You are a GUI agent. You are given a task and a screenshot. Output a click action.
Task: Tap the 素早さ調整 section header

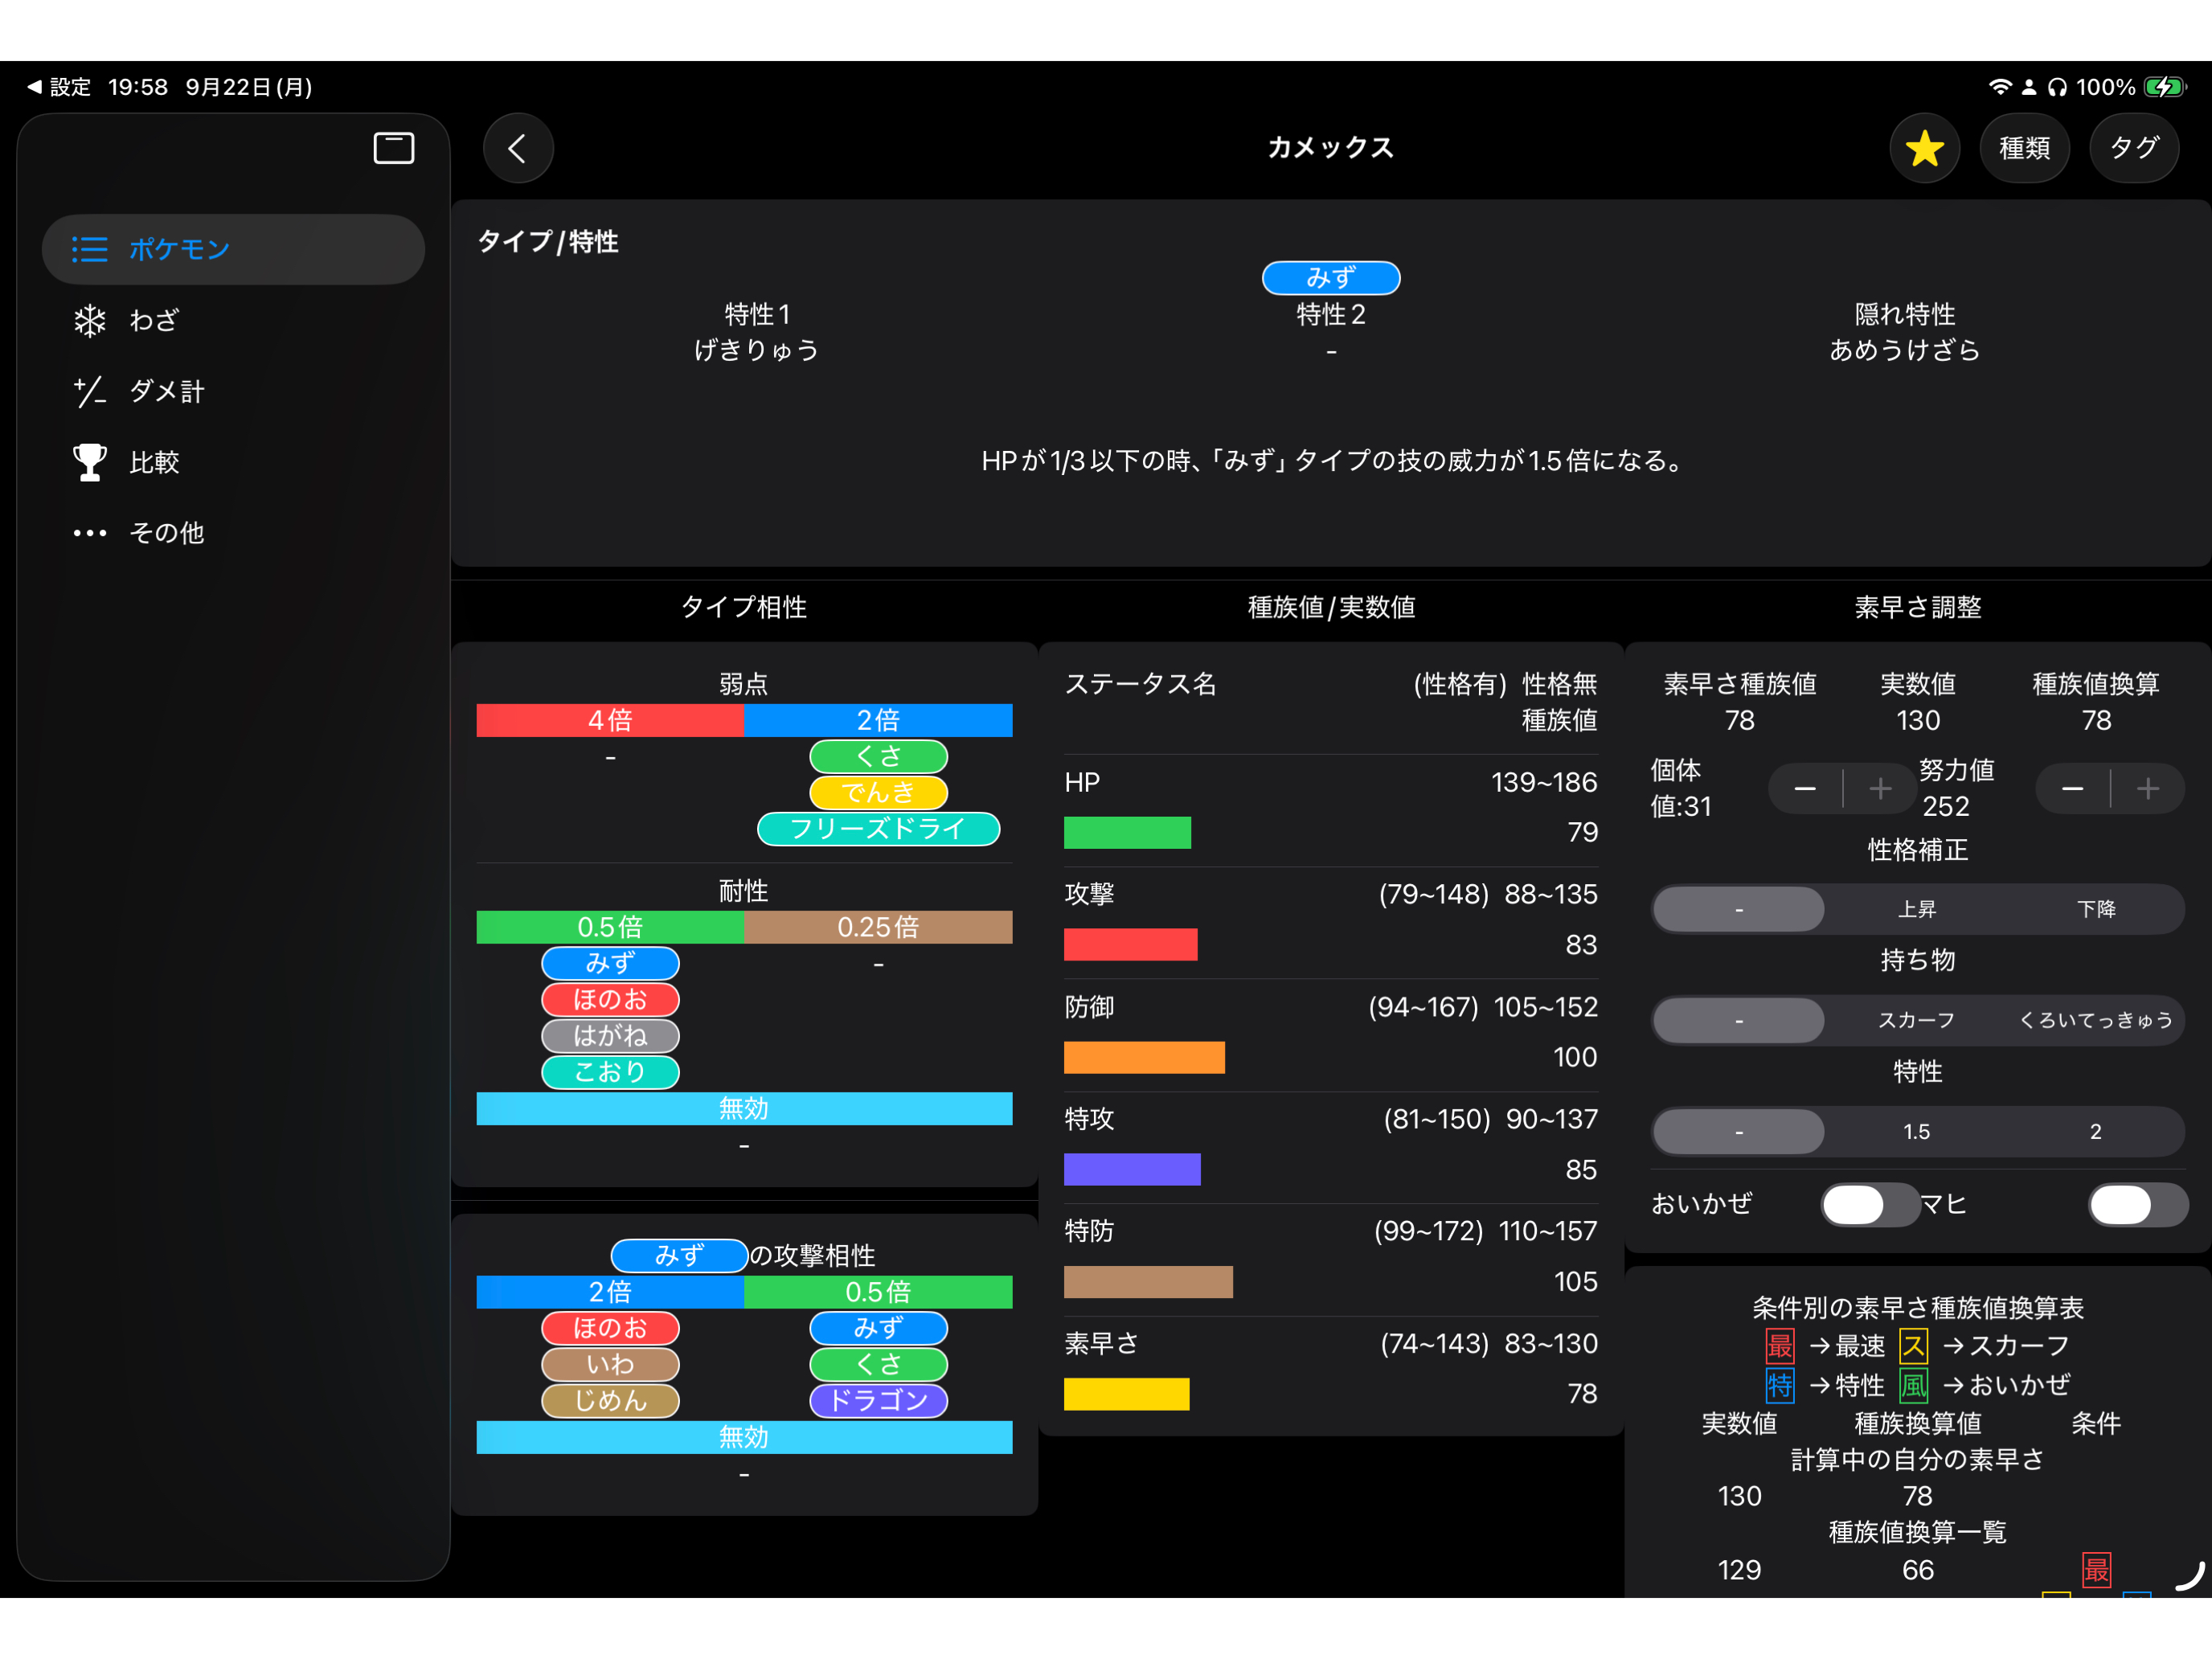pos(1918,607)
